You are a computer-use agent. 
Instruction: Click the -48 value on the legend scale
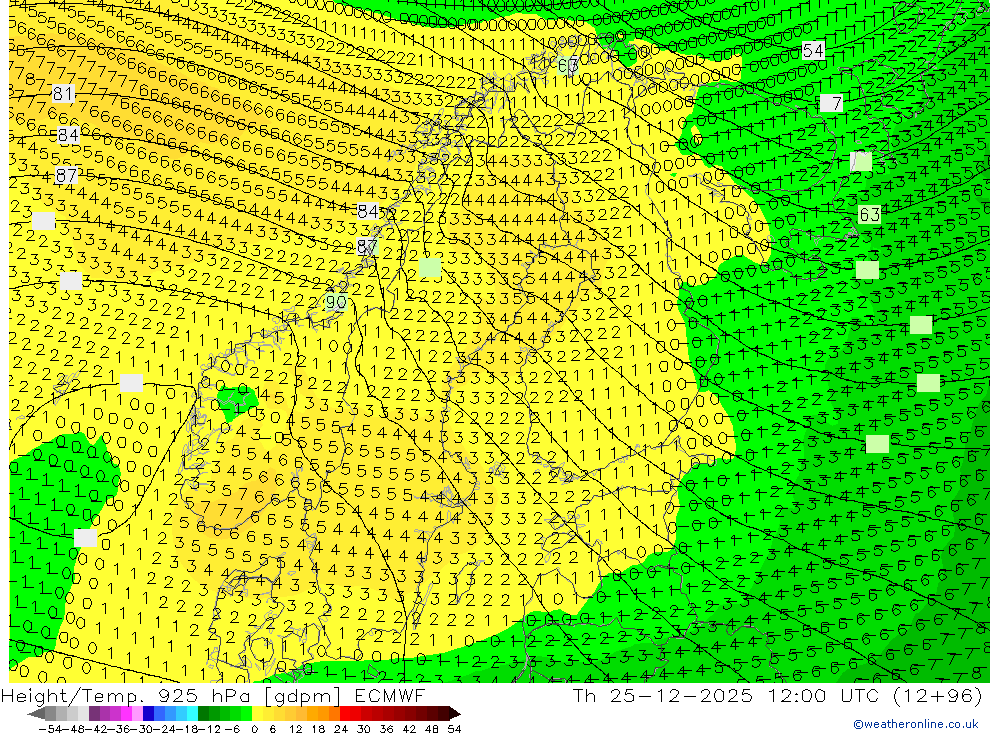pos(73,729)
